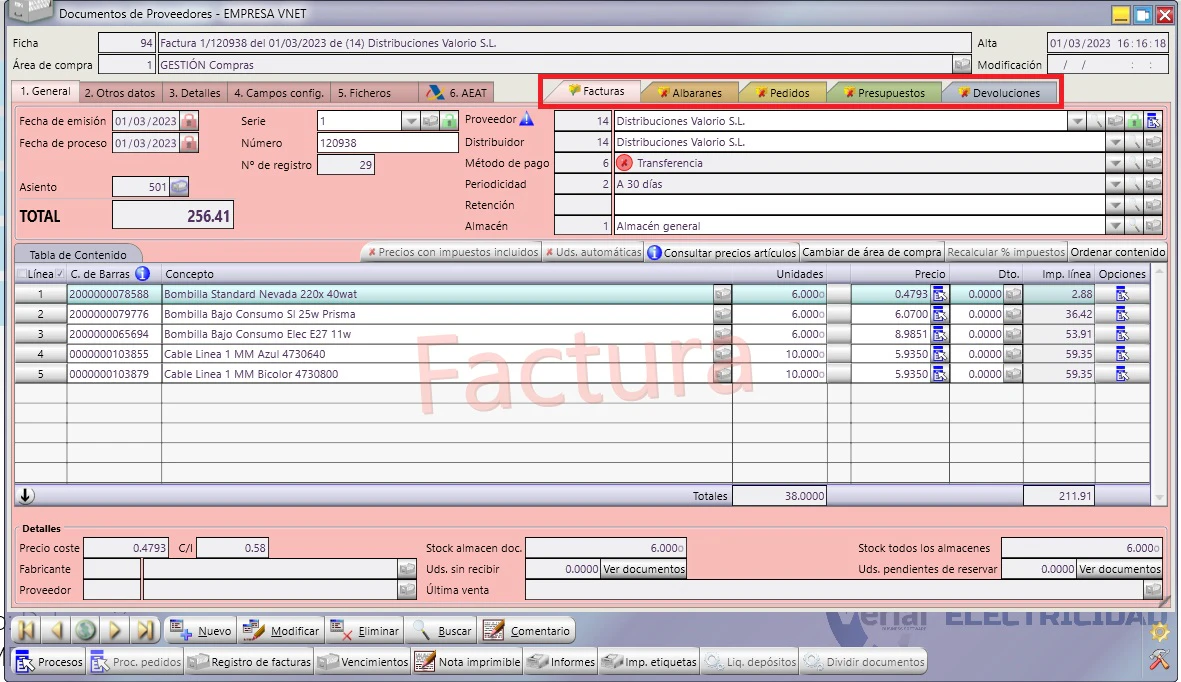Toggle Precios con impuestos incluidos
Image resolution: width=1181 pixels, height=682 pixels.
(x=453, y=252)
